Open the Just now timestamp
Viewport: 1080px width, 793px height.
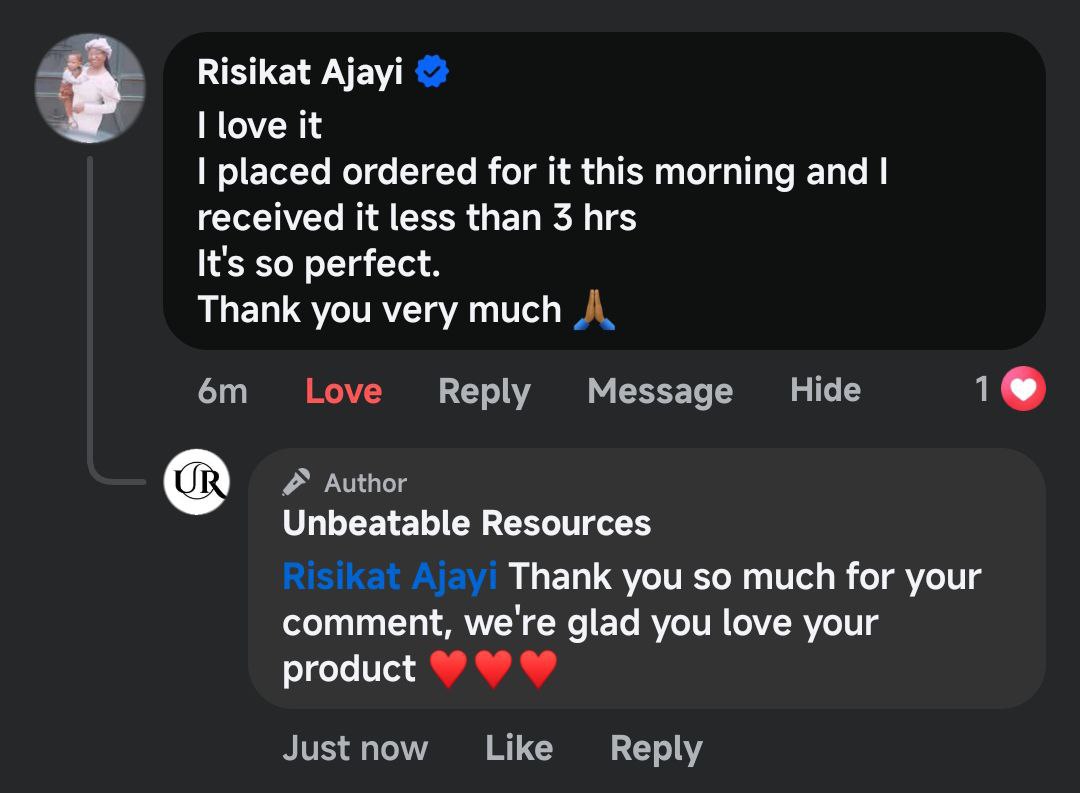[355, 748]
